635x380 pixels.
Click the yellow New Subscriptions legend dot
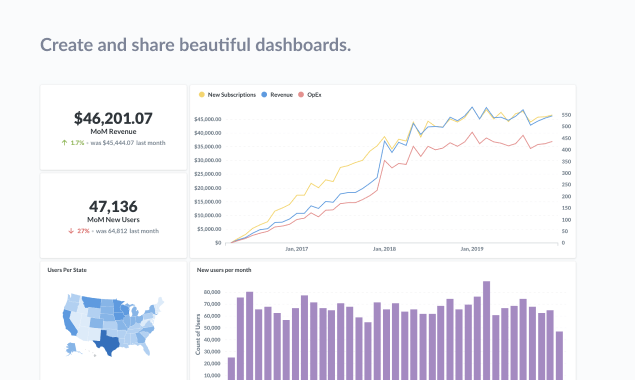click(x=202, y=94)
